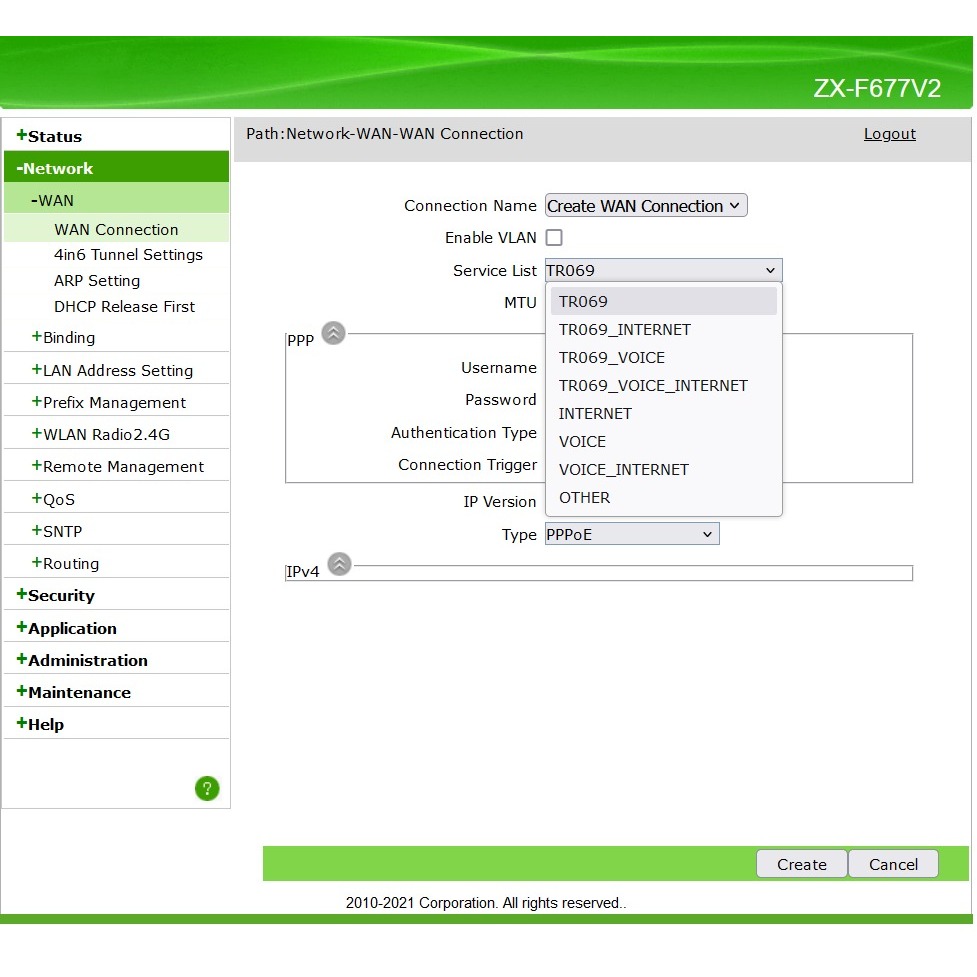Click the Cancel button
The width and height of the screenshot is (977, 977).
coord(893,865)
